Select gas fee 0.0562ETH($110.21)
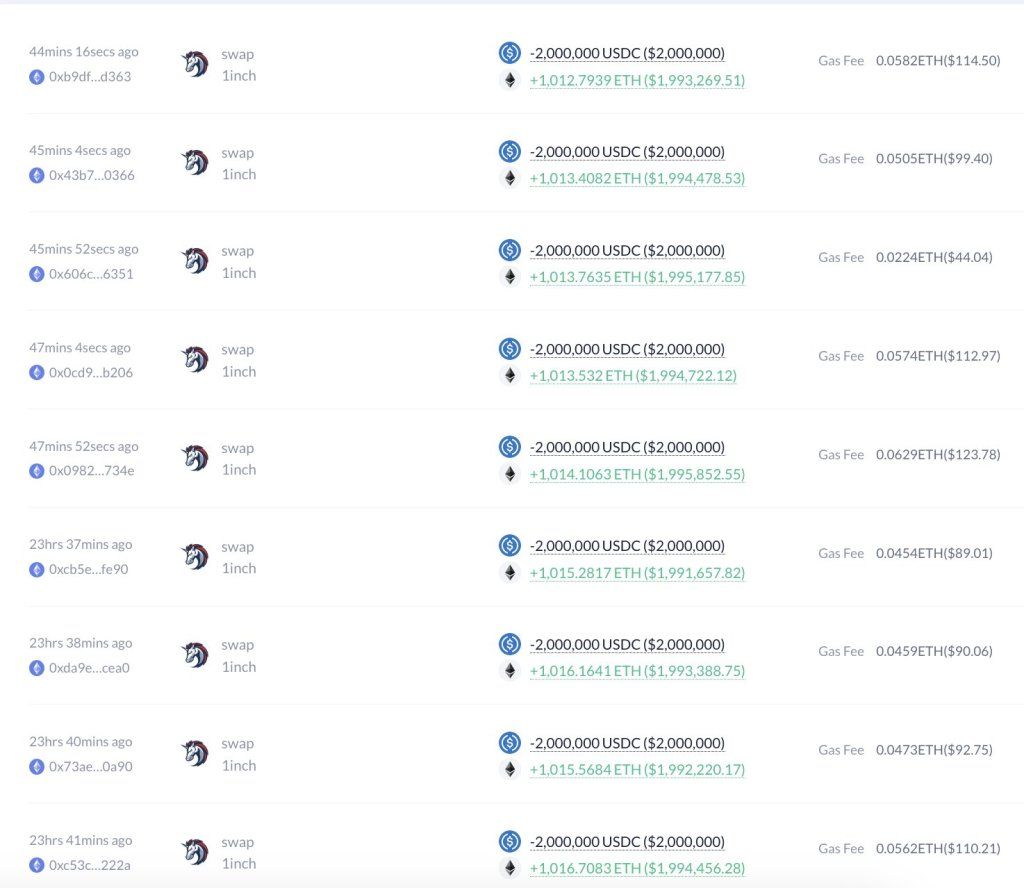 (938, 848)
